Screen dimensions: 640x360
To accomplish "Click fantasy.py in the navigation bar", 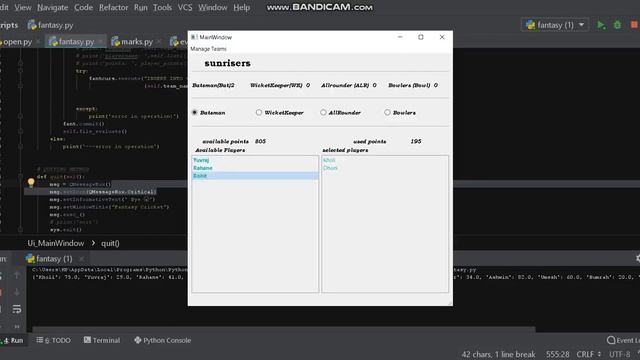I will click(51, 25).
